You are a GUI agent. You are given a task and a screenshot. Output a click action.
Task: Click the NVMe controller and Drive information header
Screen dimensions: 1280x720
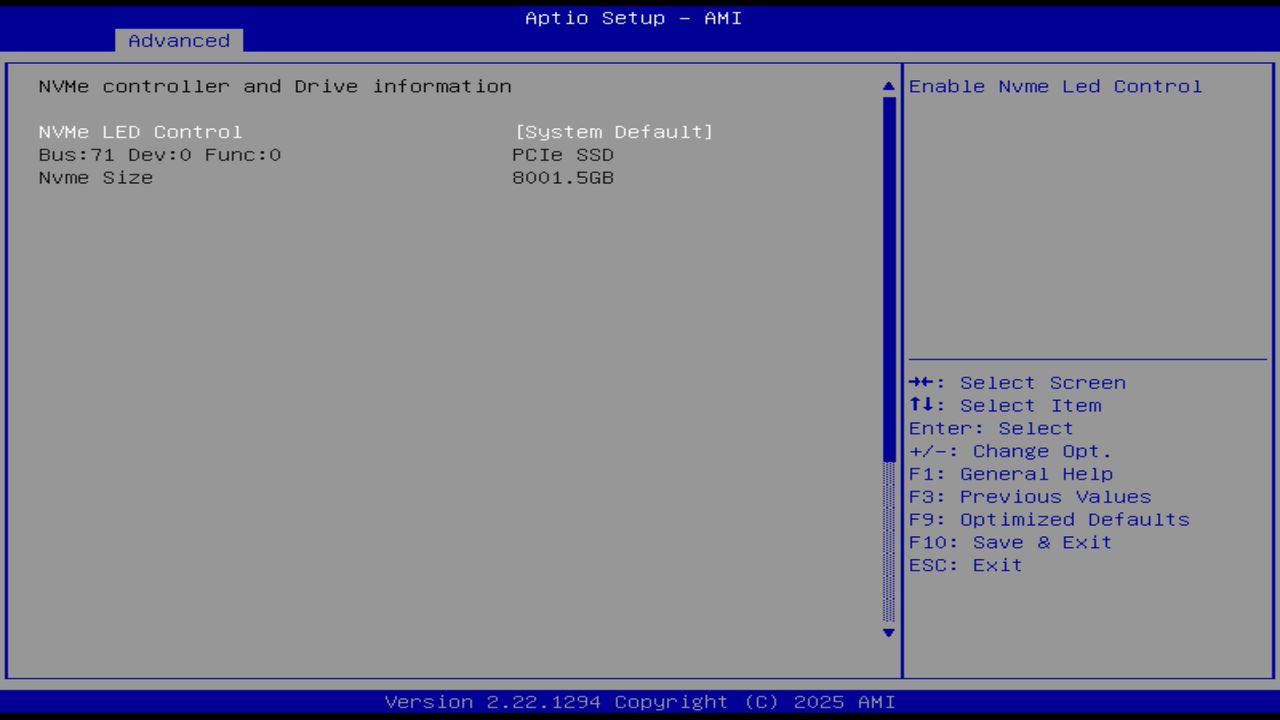(274, 86)
